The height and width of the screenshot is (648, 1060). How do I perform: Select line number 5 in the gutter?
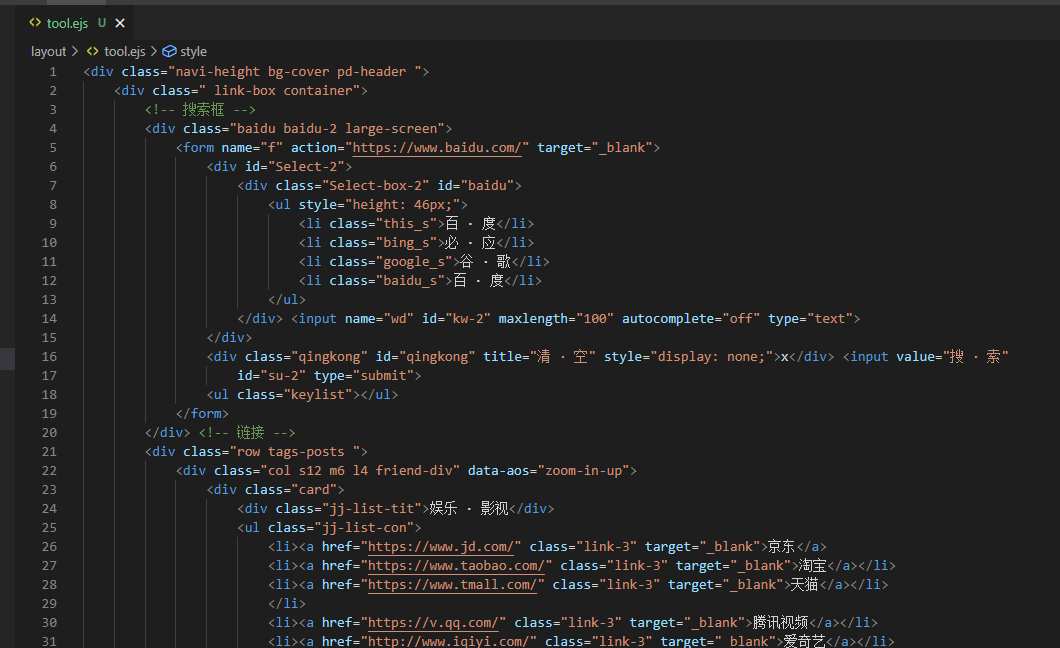point(53,148)
